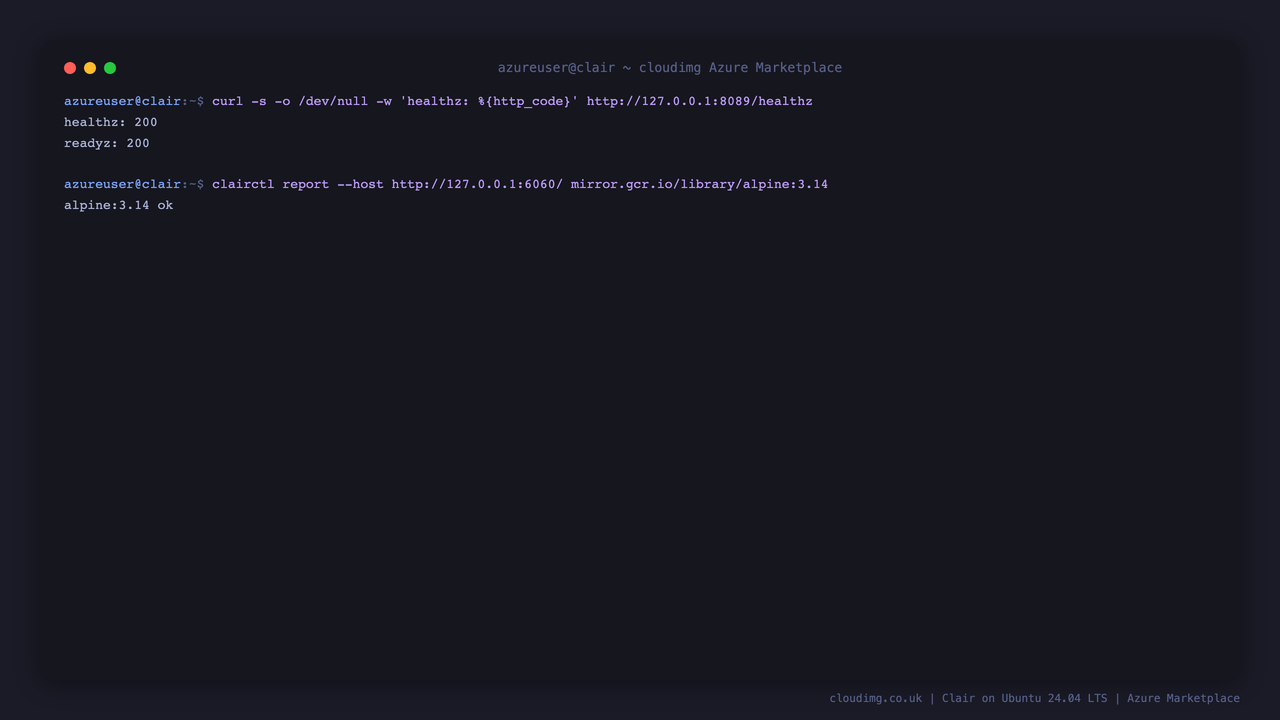Click the 'alpine:3.14 ok' result line
The width and height of the screenshot is (1280, 720).
coord(119,205)
